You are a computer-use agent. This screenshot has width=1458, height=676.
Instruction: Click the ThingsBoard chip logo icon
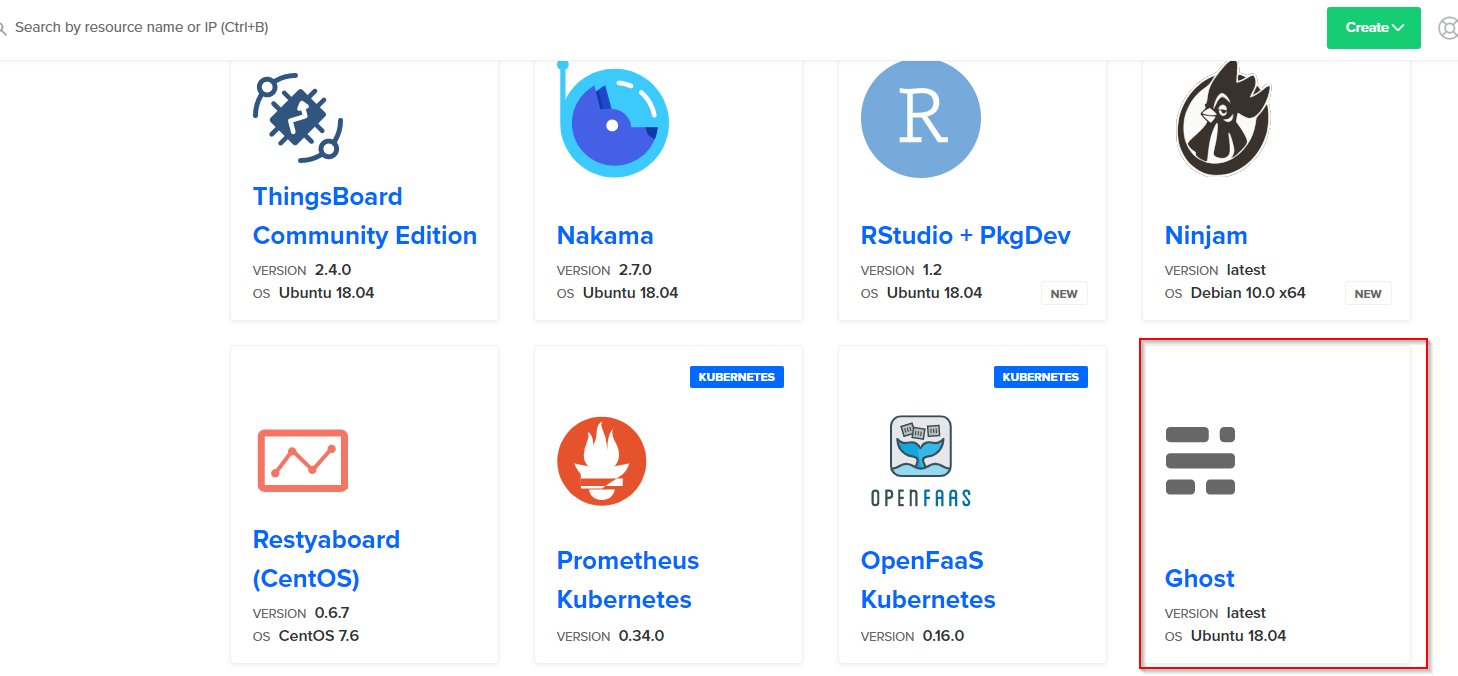[298, 116]
